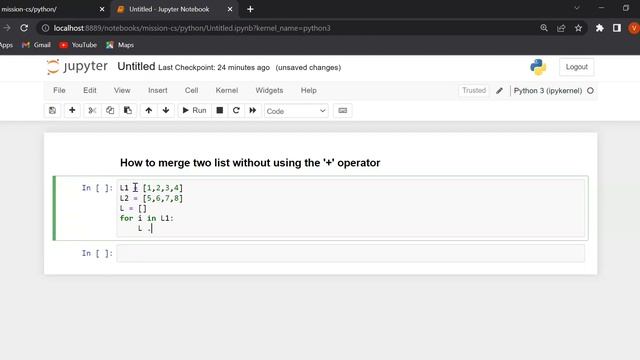This screenshot has height=360, width=640.
Task: Toggle the browser side panel icon
Action: click(617, 28)
